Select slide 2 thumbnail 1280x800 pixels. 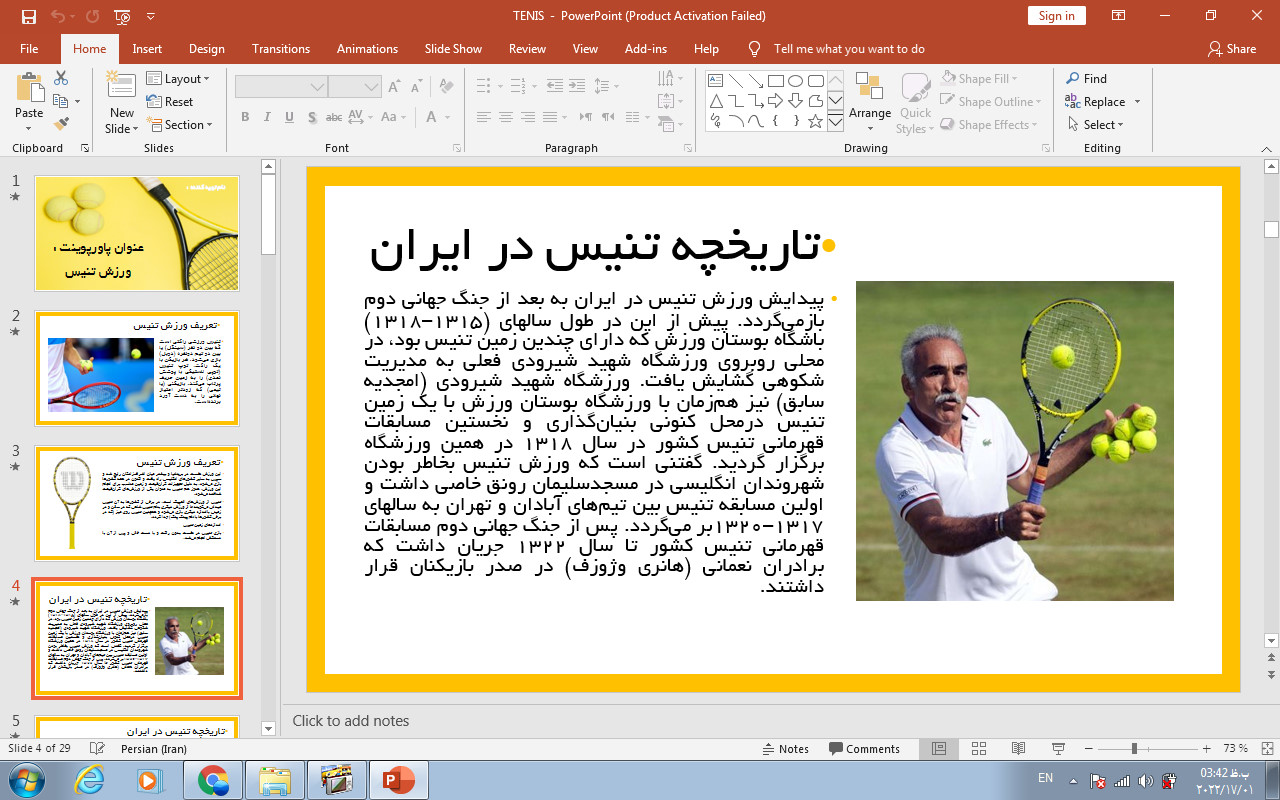[137, 368]
